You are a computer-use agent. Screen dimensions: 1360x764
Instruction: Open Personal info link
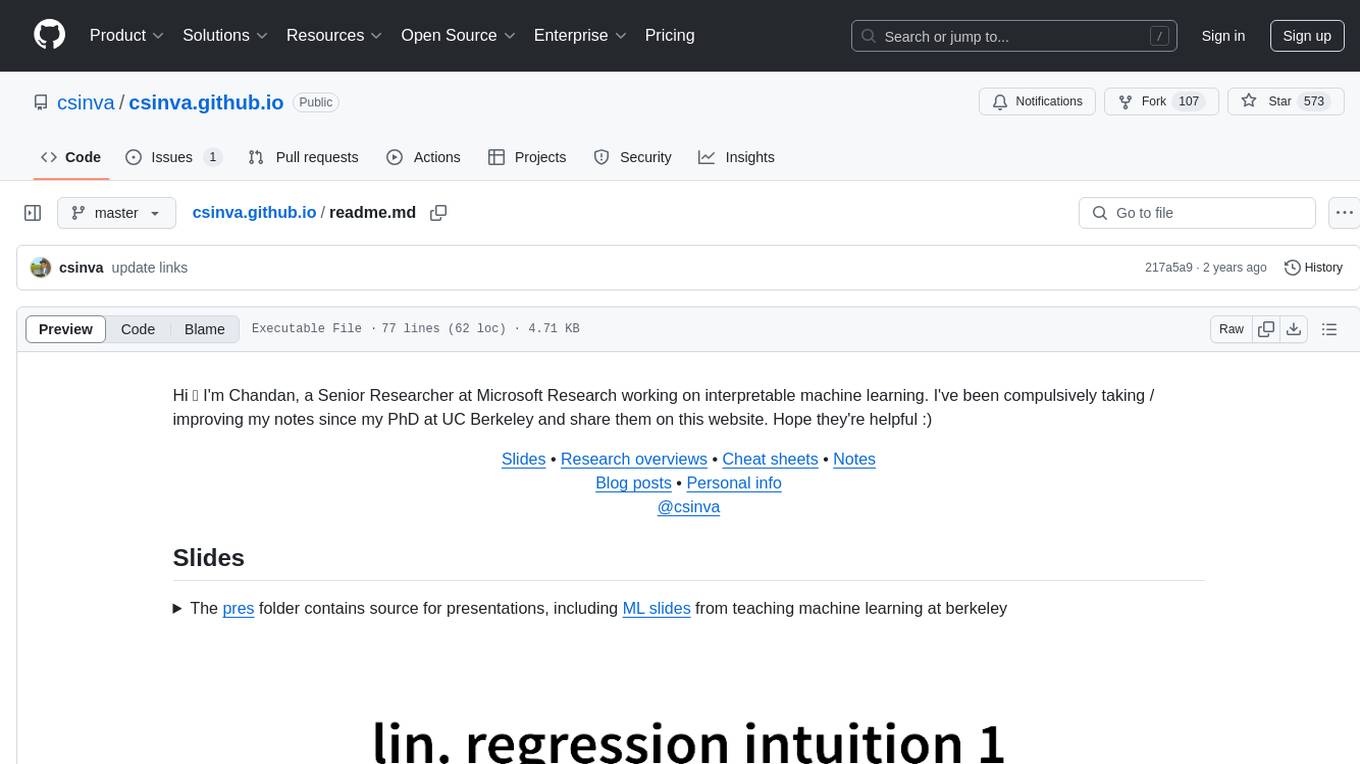(734, 483)
